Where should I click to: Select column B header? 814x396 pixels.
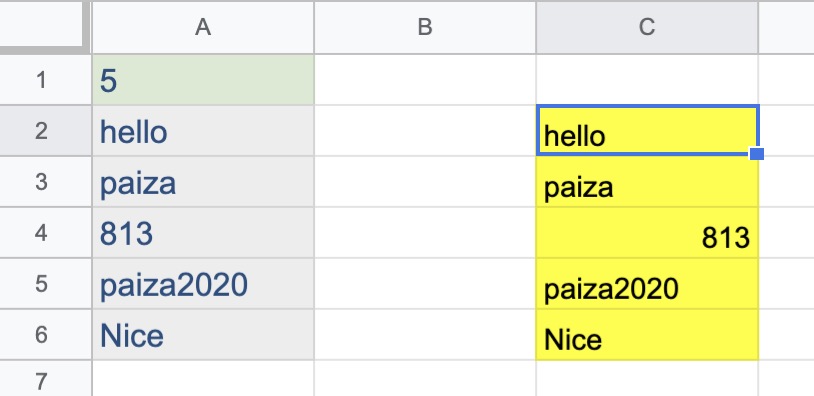pyautogui.click(x=425, y=28)
